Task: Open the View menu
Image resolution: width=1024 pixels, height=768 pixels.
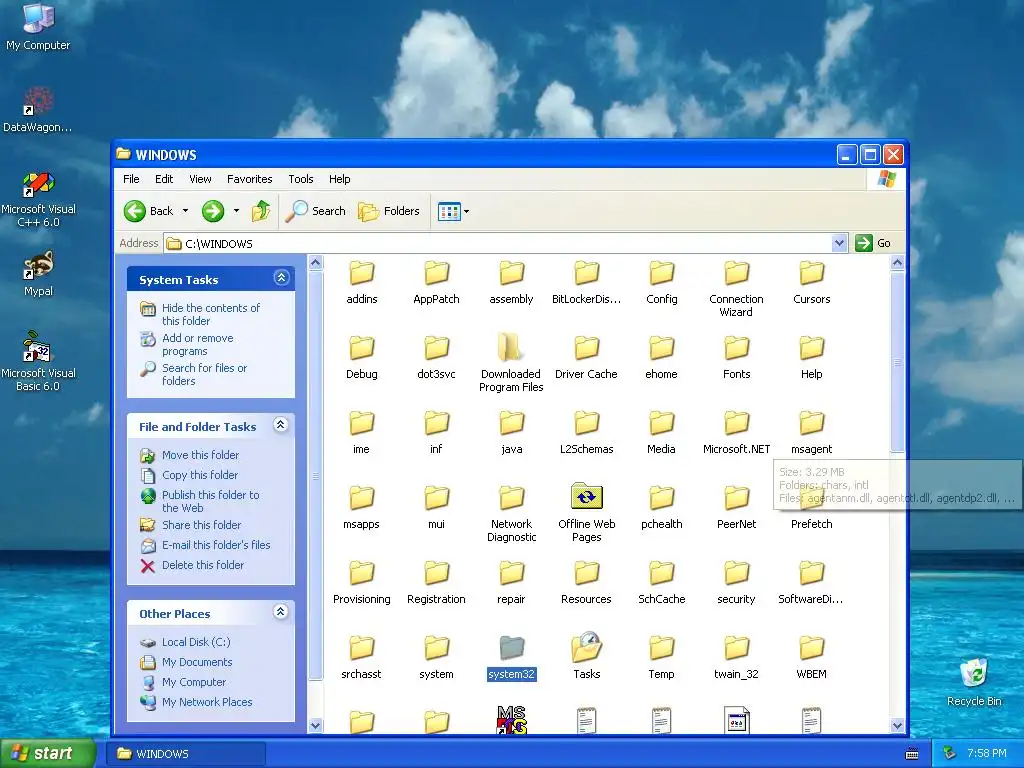Action: [x=200, y=179]
